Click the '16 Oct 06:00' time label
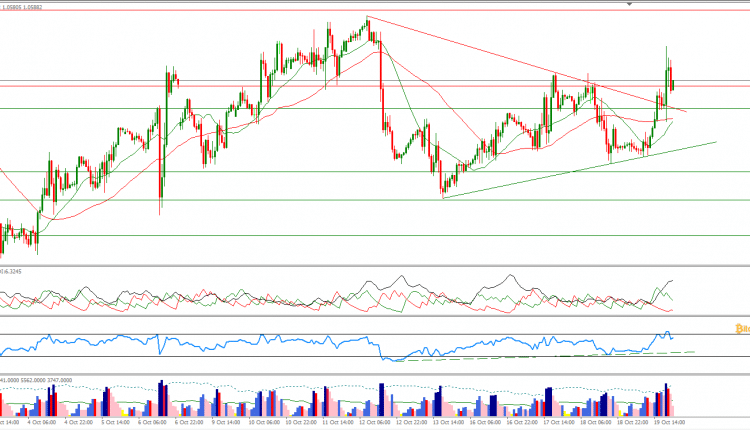 [485, 422]
